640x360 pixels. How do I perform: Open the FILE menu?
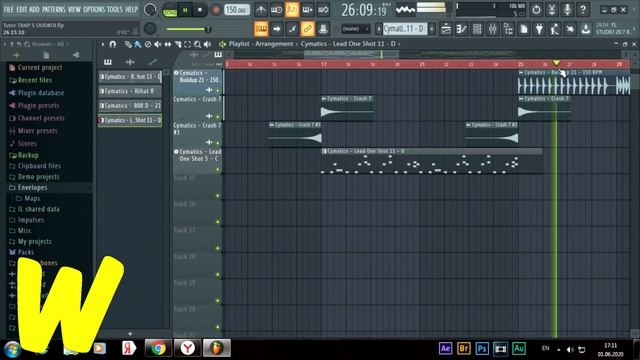[x=8, y=9]
